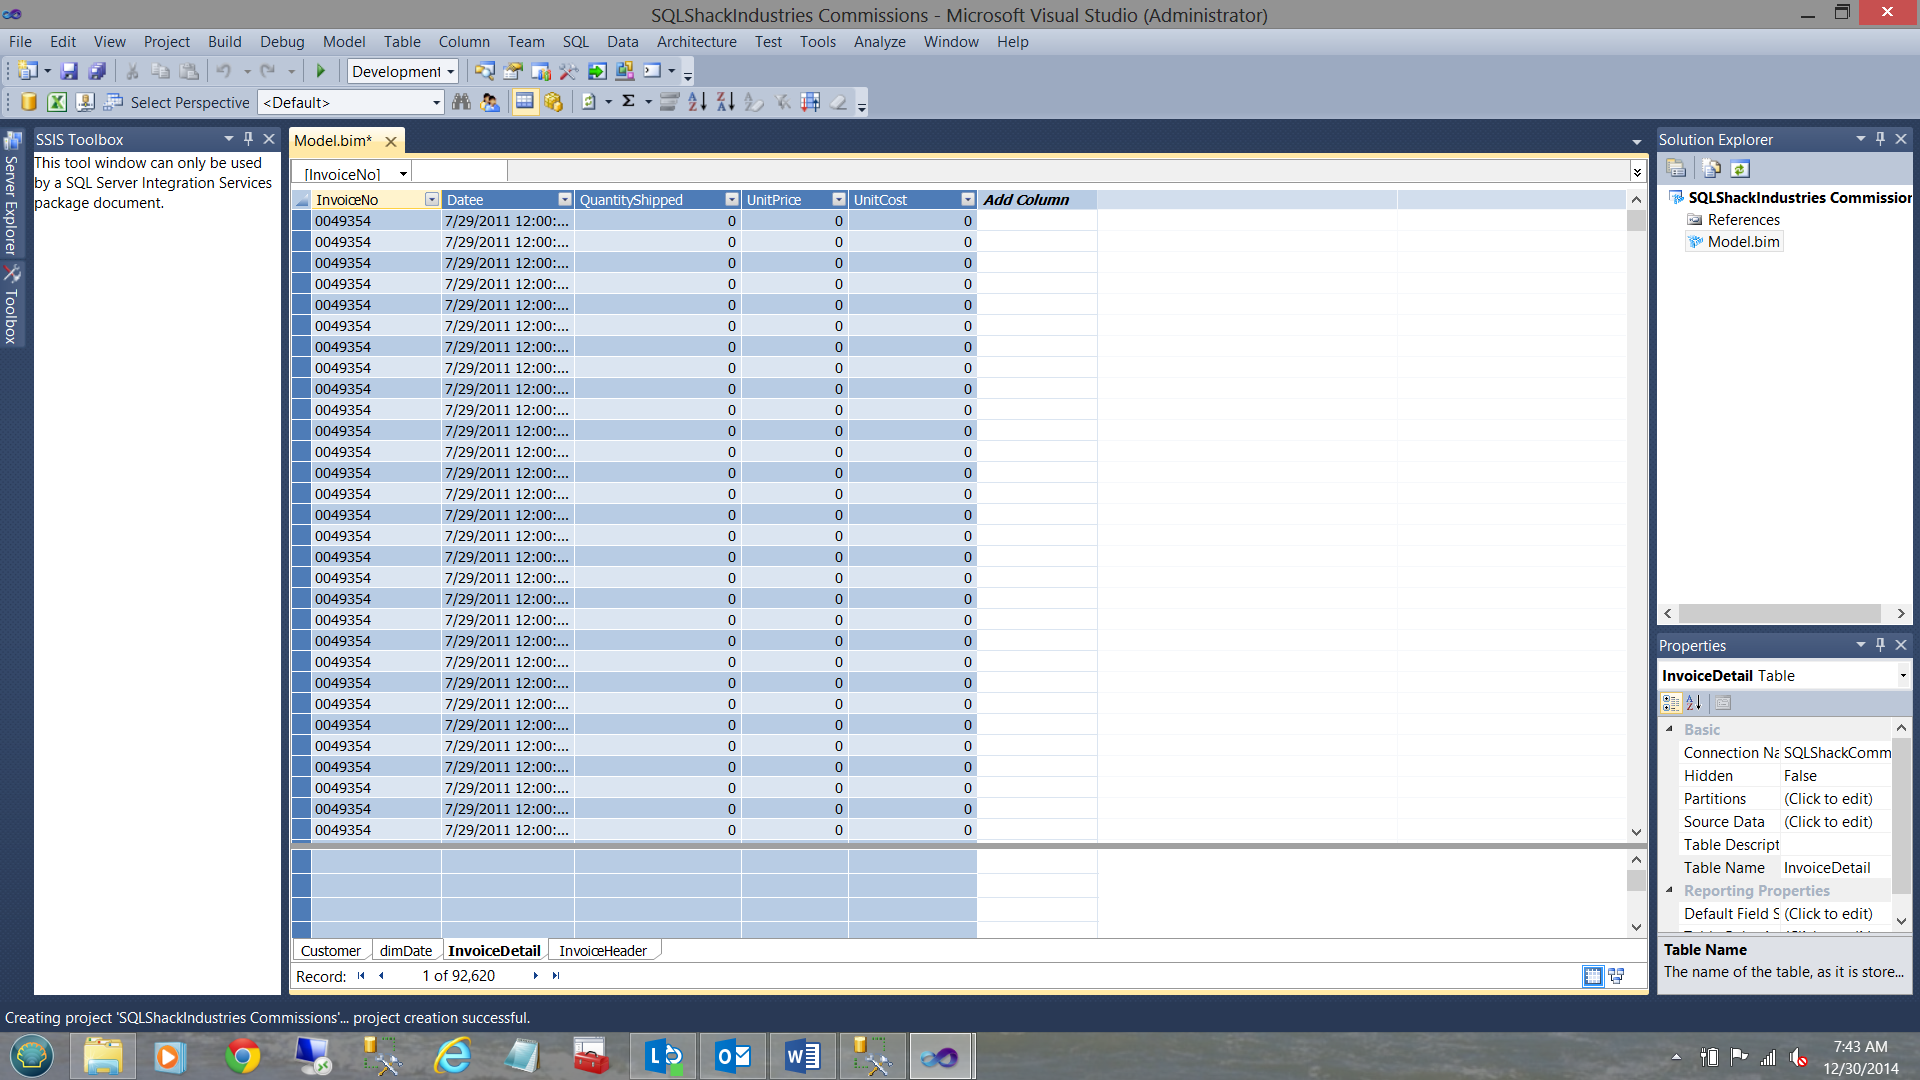Click the Sort Z to A icon
Image resolution: width=1920 pixels, height=1080 pixels.
[725, 102]
